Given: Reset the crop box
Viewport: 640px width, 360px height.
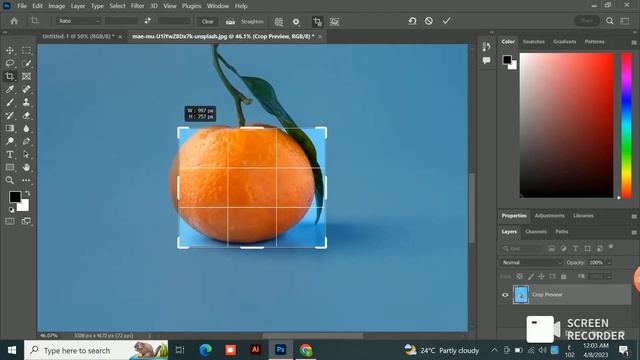Looking at the screenshot, I should click(x=412, y=21).
